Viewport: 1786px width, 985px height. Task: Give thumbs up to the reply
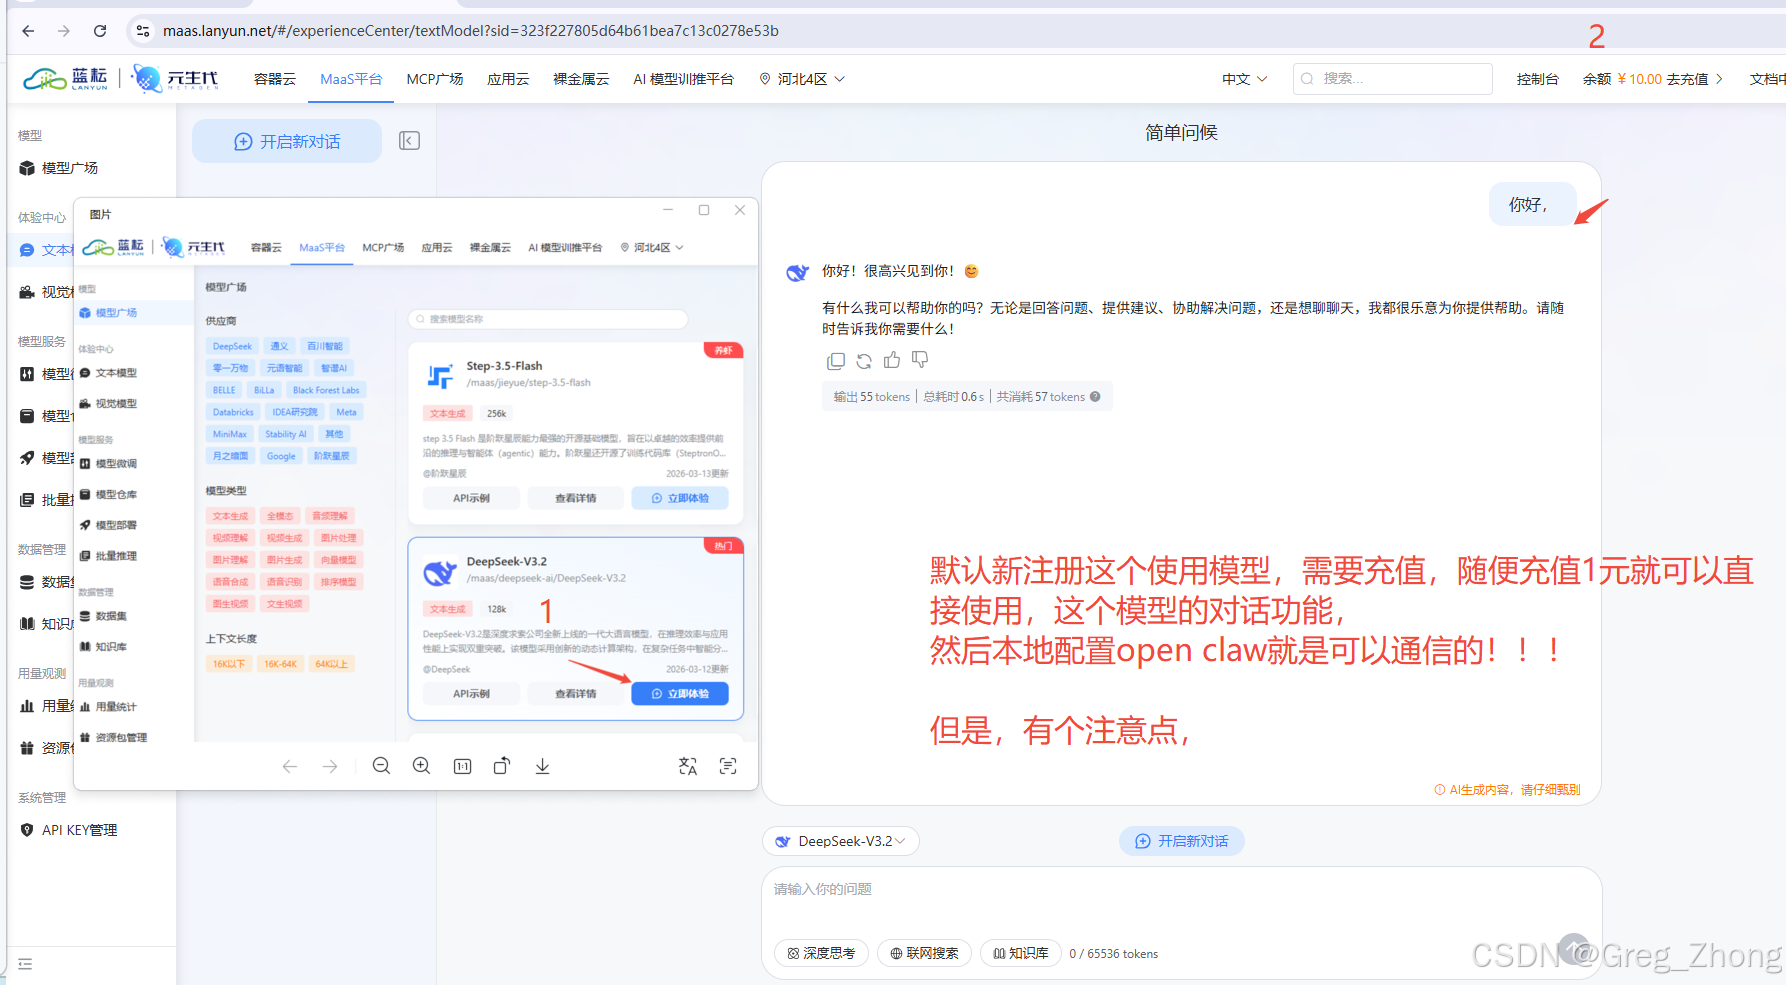pos(892,360)
